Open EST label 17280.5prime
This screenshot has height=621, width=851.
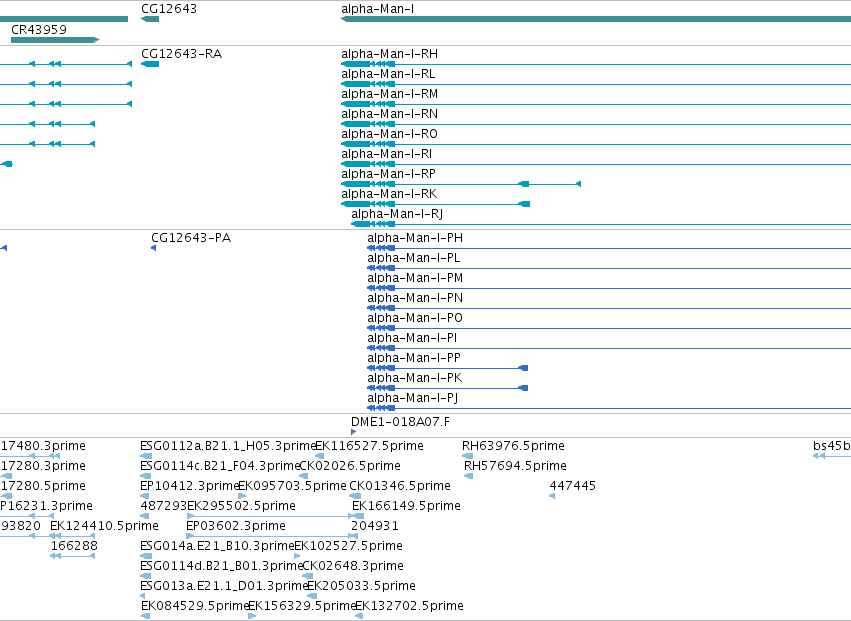pos(43,486)
